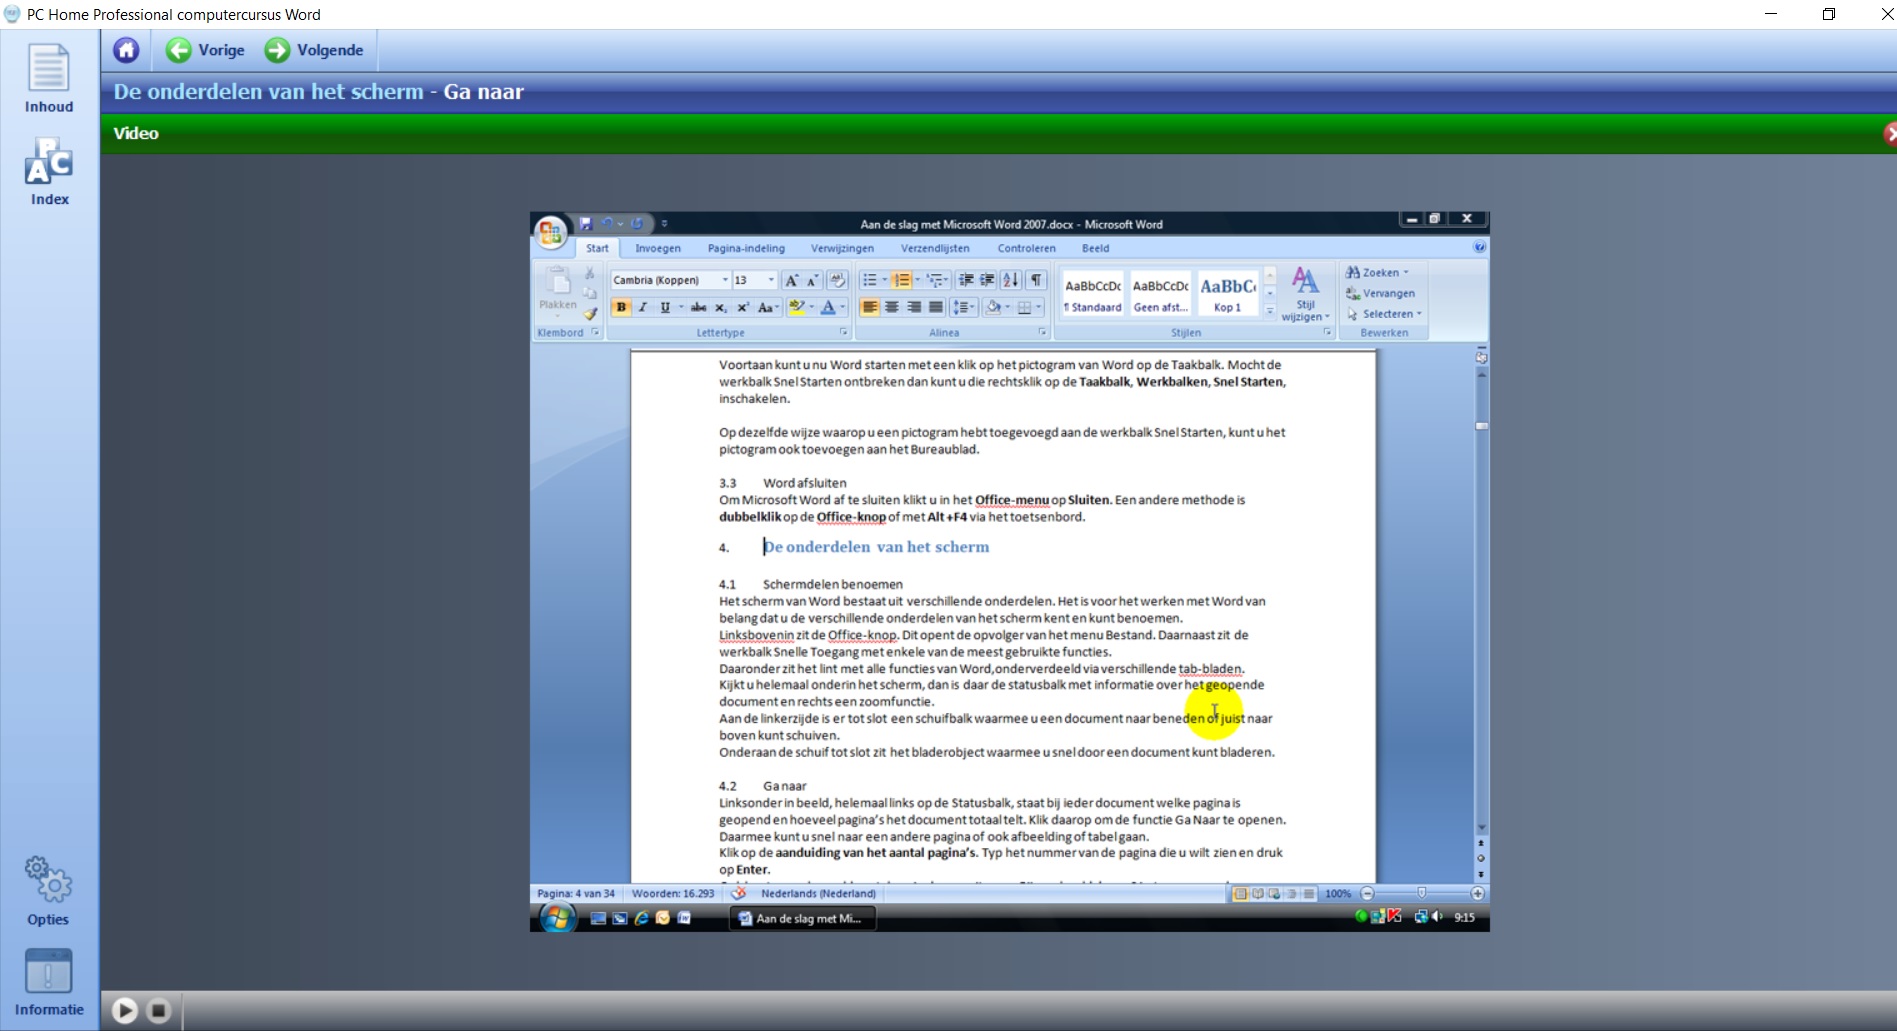
Task: Open the Index sidebar icon
Action: click(49, 171)
